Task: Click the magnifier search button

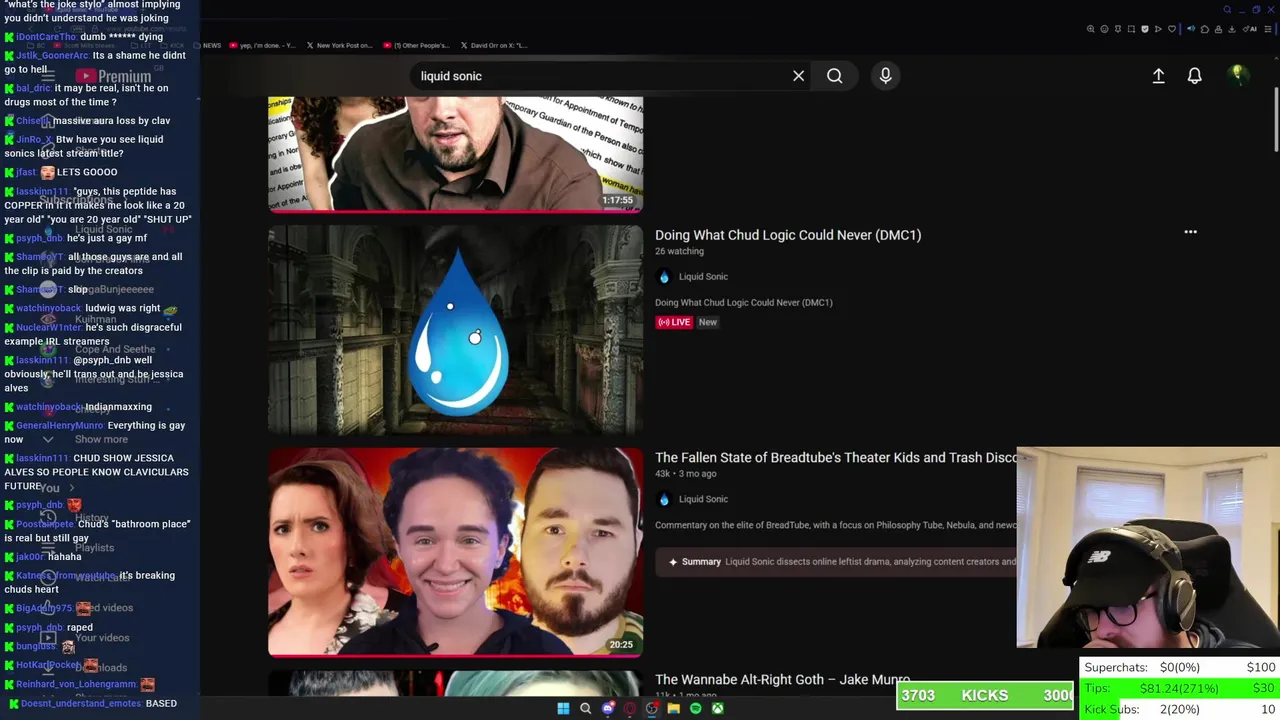Action: click(x=834, y=76)
